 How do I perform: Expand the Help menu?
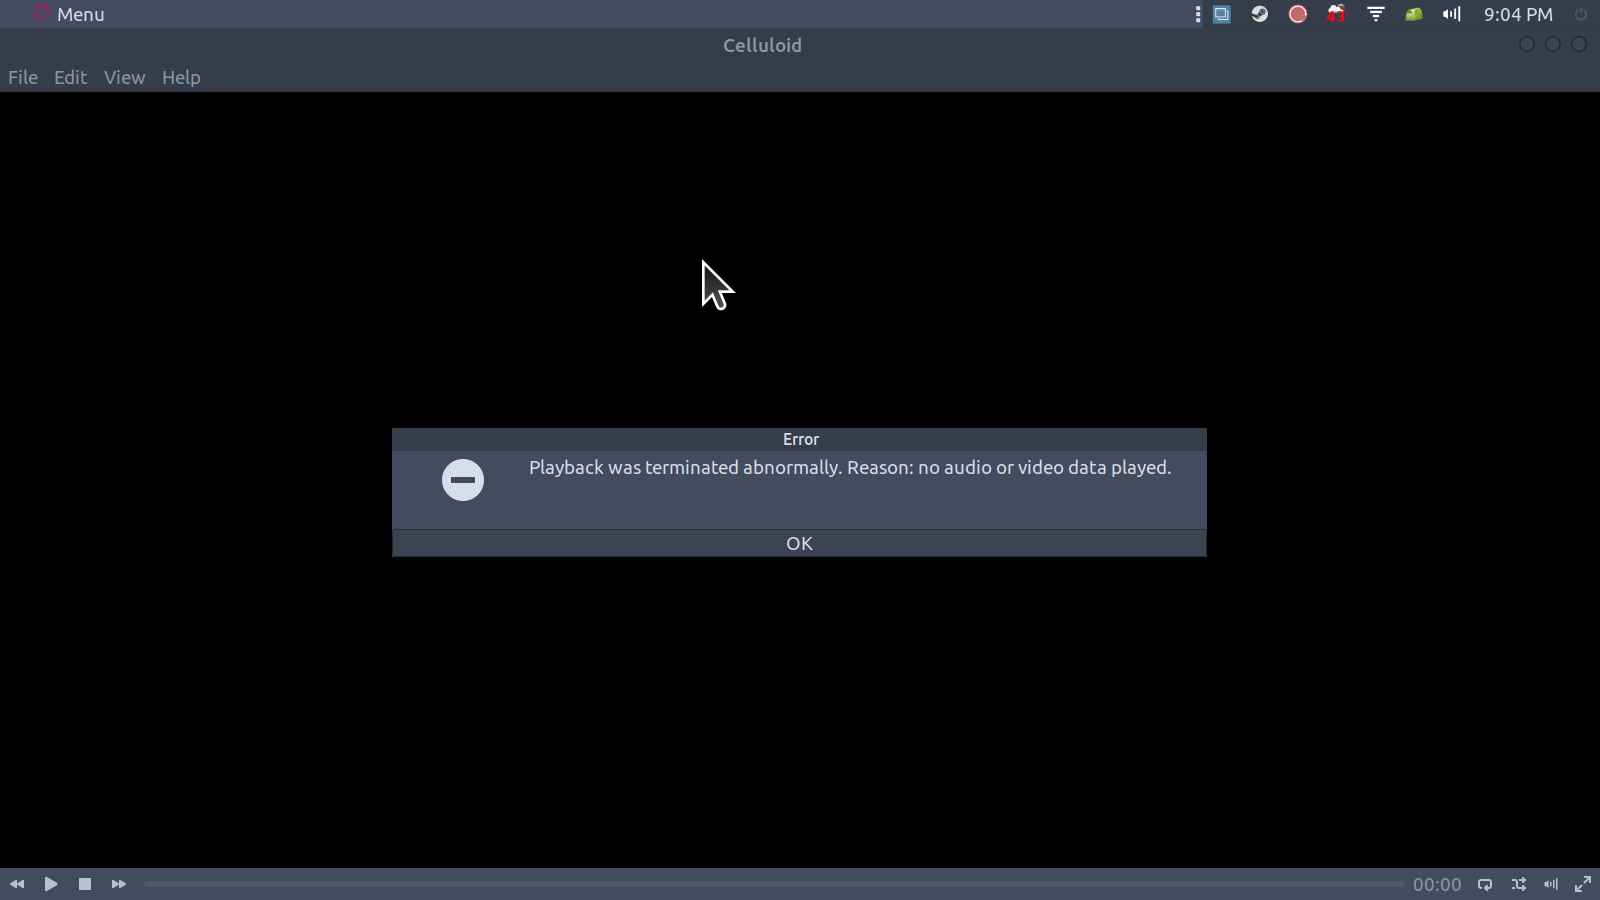point(181,77)
